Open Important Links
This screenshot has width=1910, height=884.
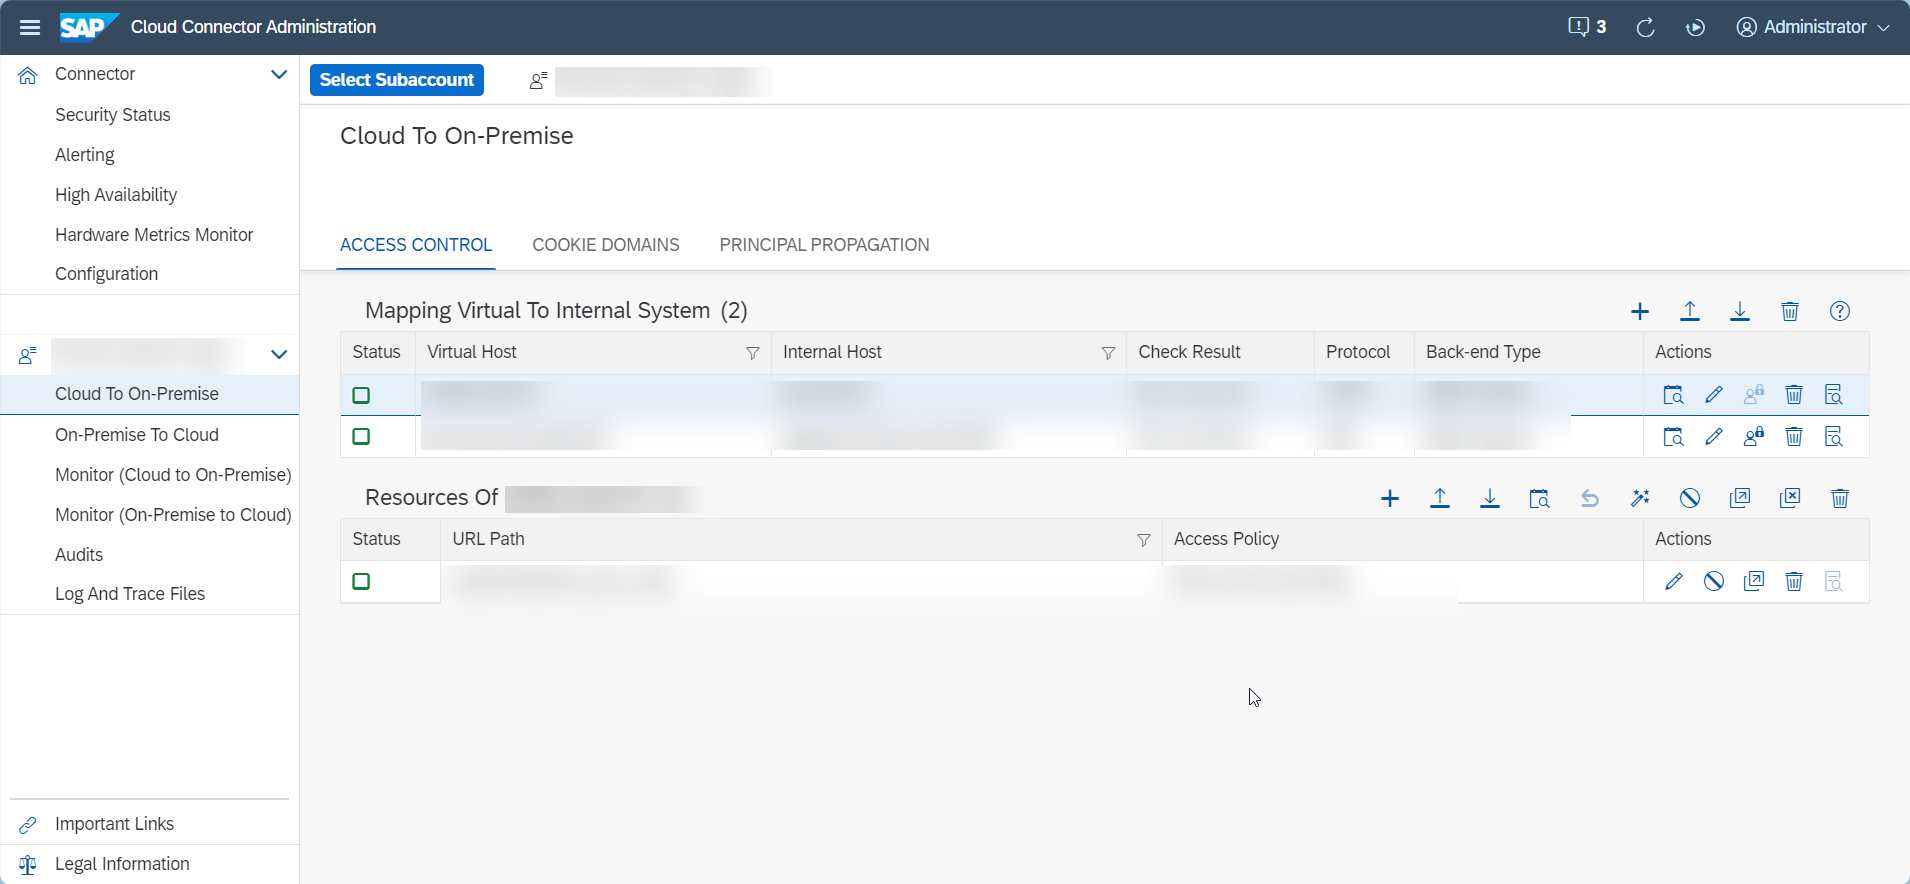coord(114,824)
